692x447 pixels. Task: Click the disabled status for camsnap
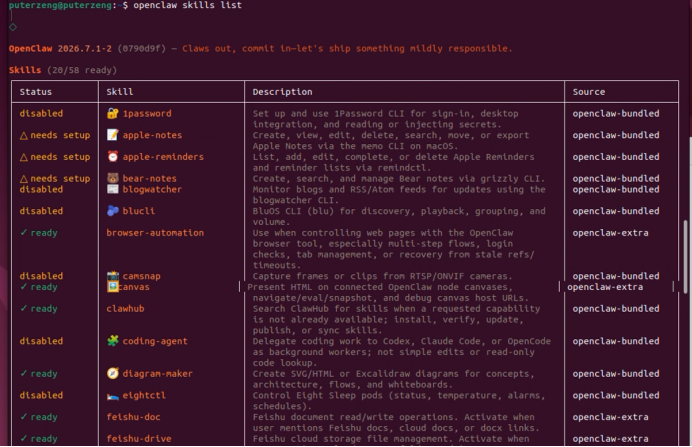[x=41, y=276]
